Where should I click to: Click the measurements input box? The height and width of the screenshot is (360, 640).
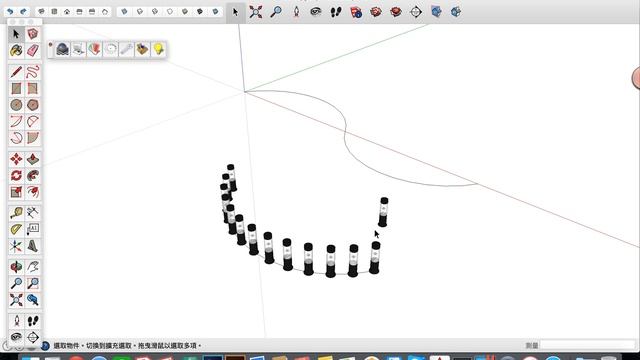coord(587,345)
